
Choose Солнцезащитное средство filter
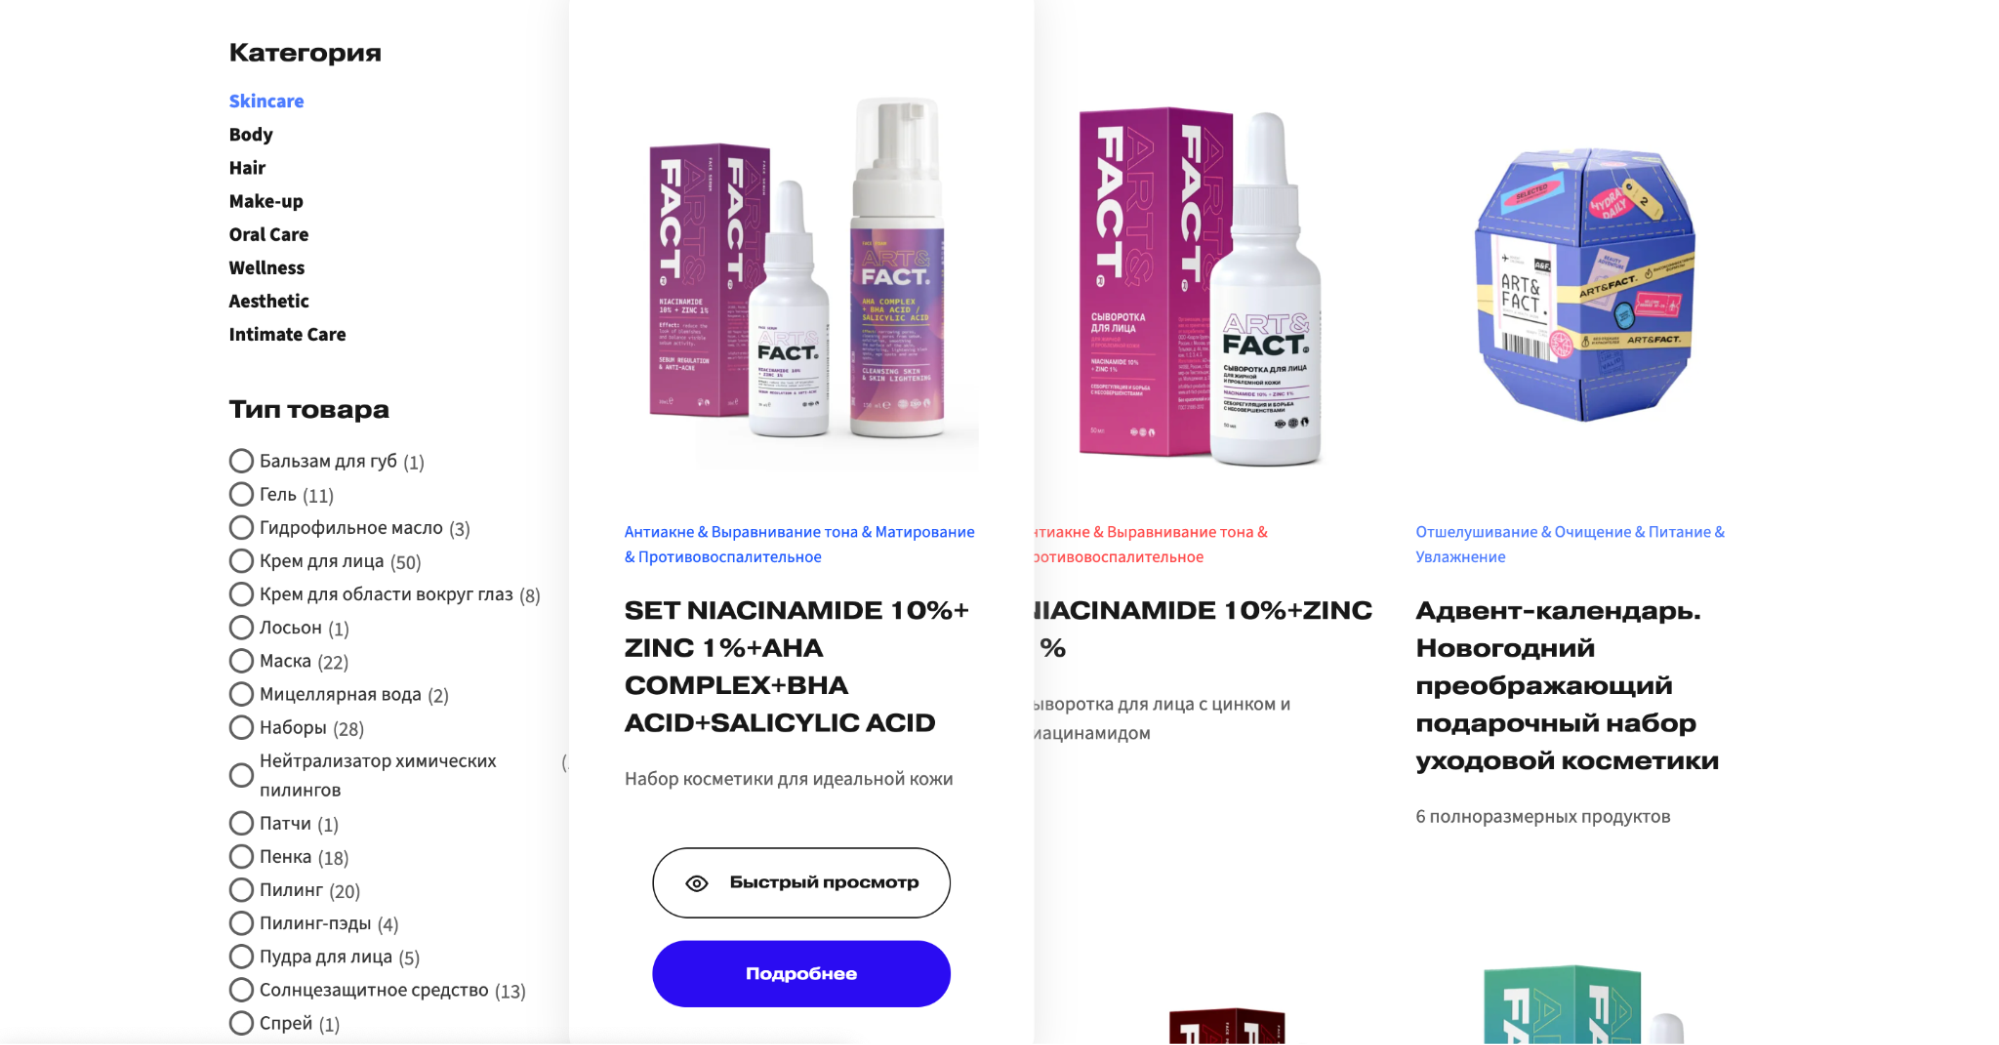[x=241, y=990]
